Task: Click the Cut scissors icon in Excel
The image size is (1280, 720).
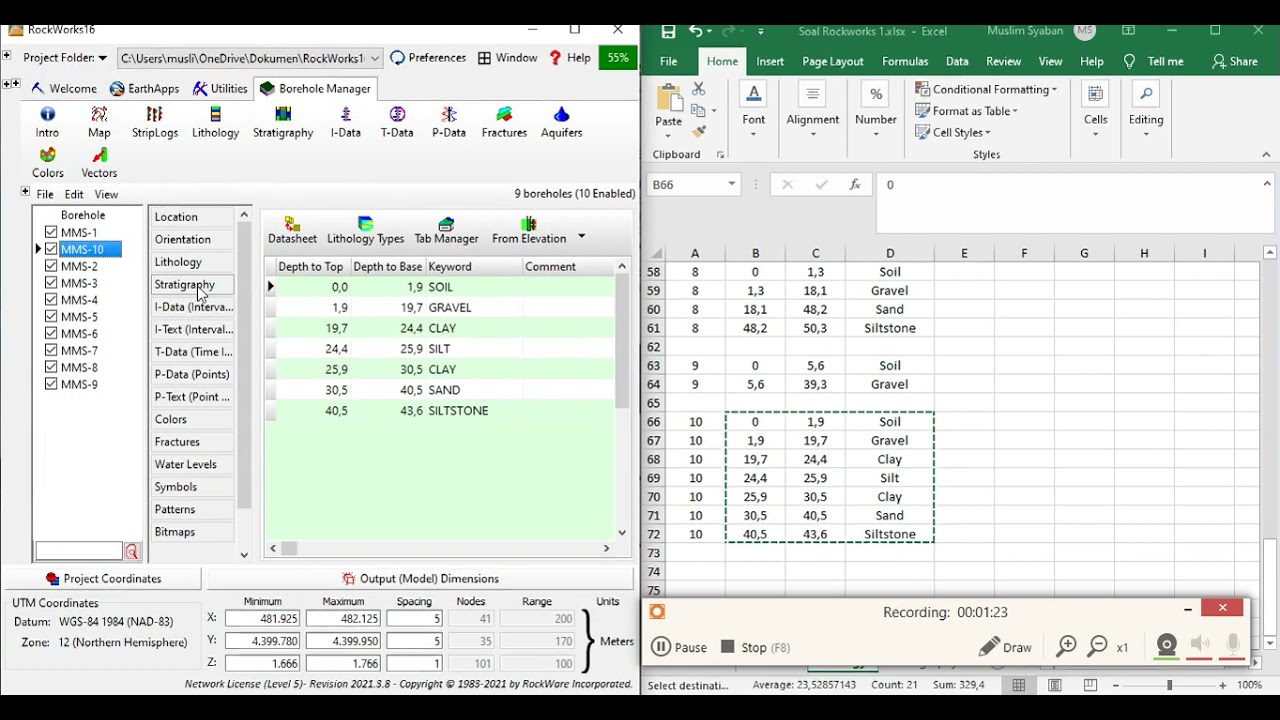Action: (699, 90)
